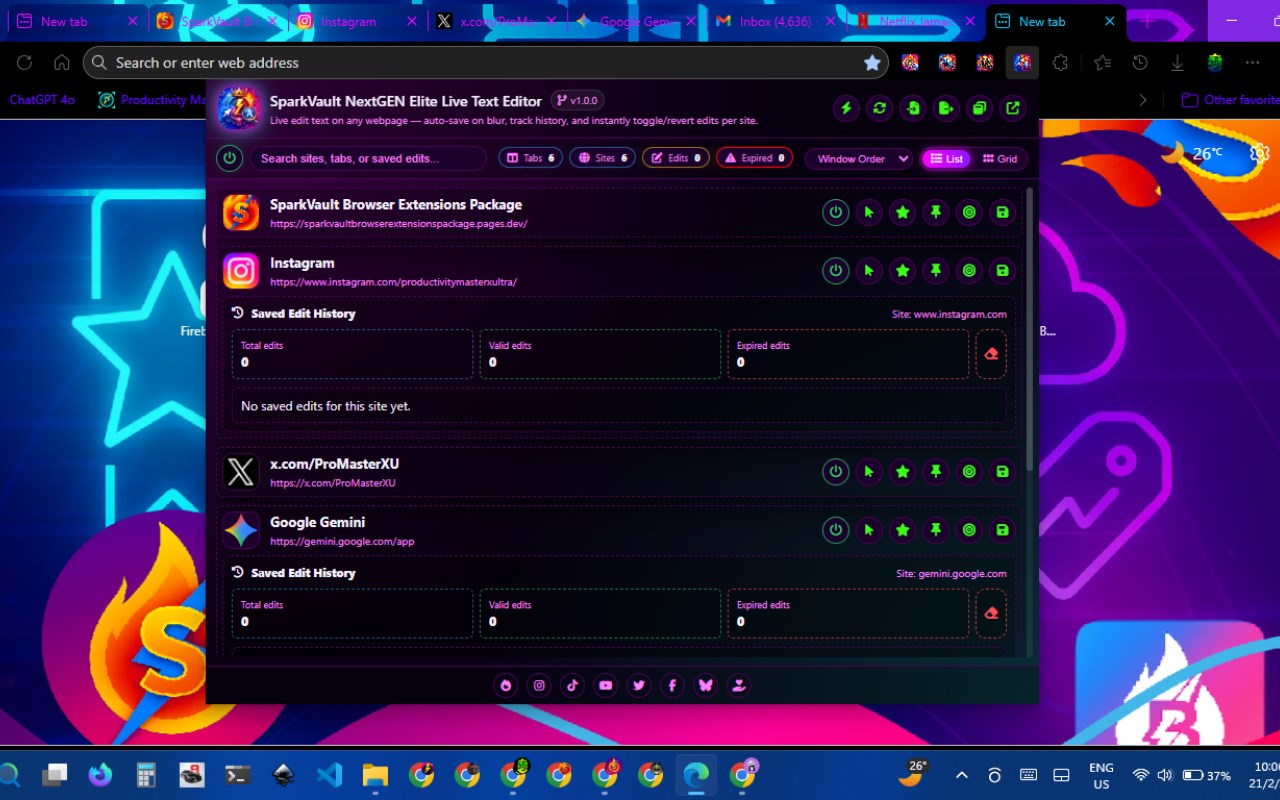Click target icon on x.com/ProMasterXU row
The width and height of the screenshot is (1280, 800).
969,471
